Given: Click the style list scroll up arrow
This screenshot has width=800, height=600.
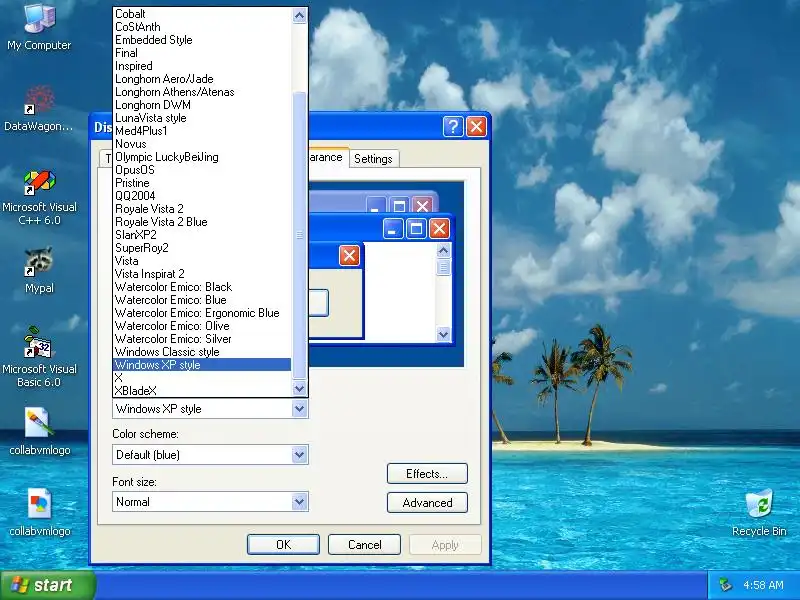Looking at the screenshot, I should [299, 16].
